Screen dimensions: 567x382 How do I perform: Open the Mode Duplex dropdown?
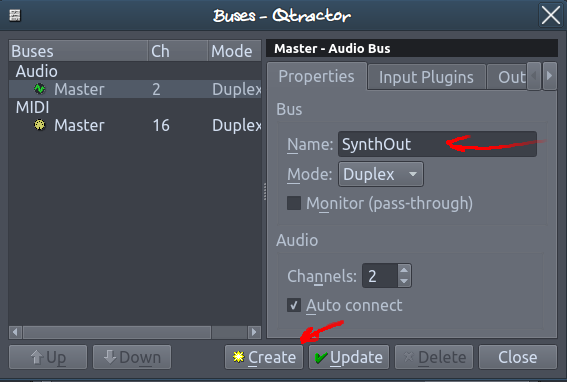tap(381, 174)
